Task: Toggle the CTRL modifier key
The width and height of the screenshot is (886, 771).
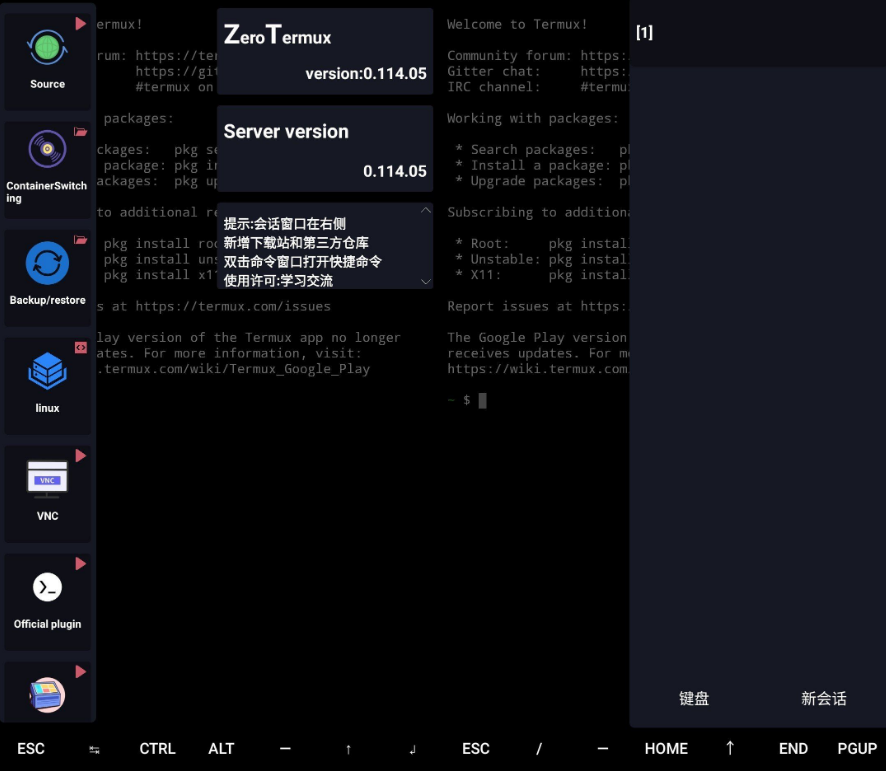Action: point(157,748)
